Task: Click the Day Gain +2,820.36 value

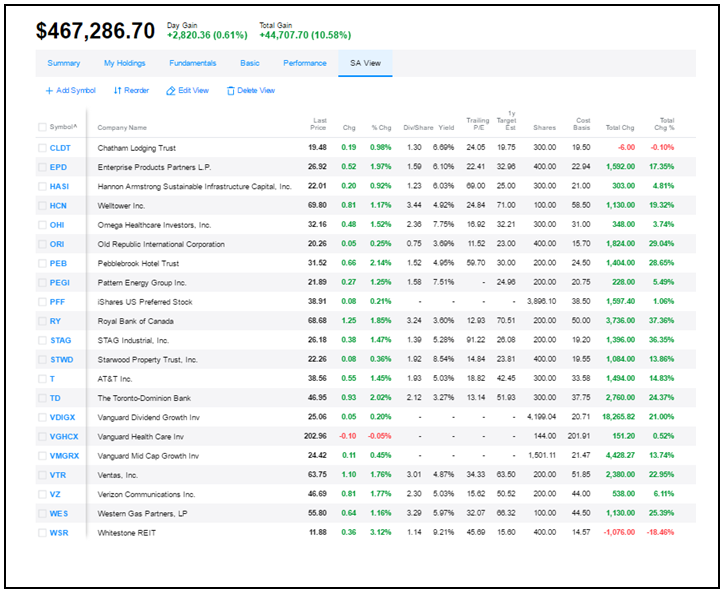Action: (x=207, y=36)
